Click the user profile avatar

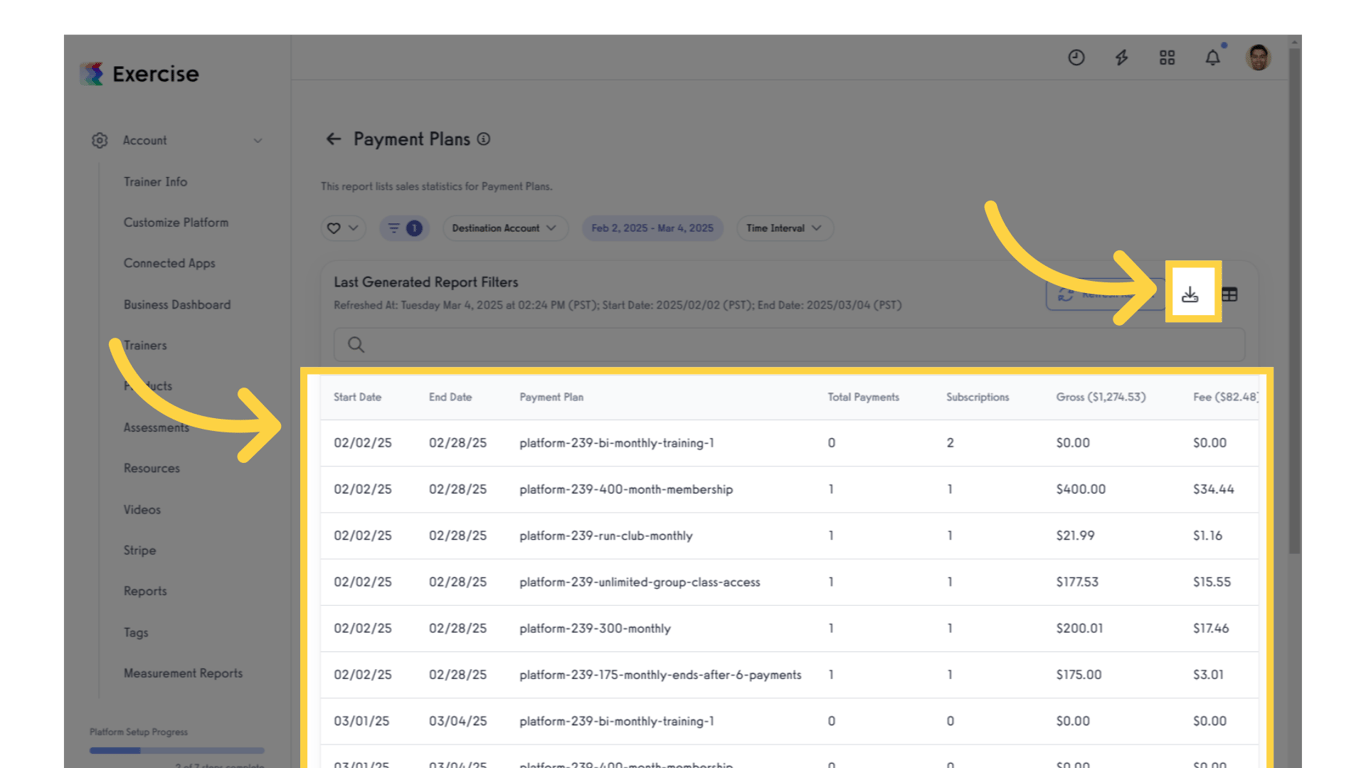(1258, 57)
